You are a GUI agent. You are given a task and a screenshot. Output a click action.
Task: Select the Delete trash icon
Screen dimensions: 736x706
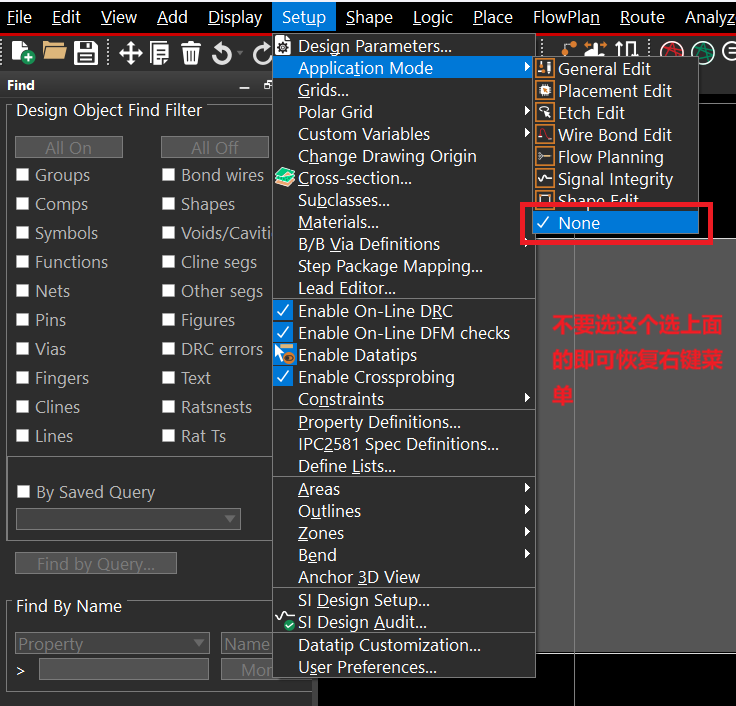click(x=191, y=53)
